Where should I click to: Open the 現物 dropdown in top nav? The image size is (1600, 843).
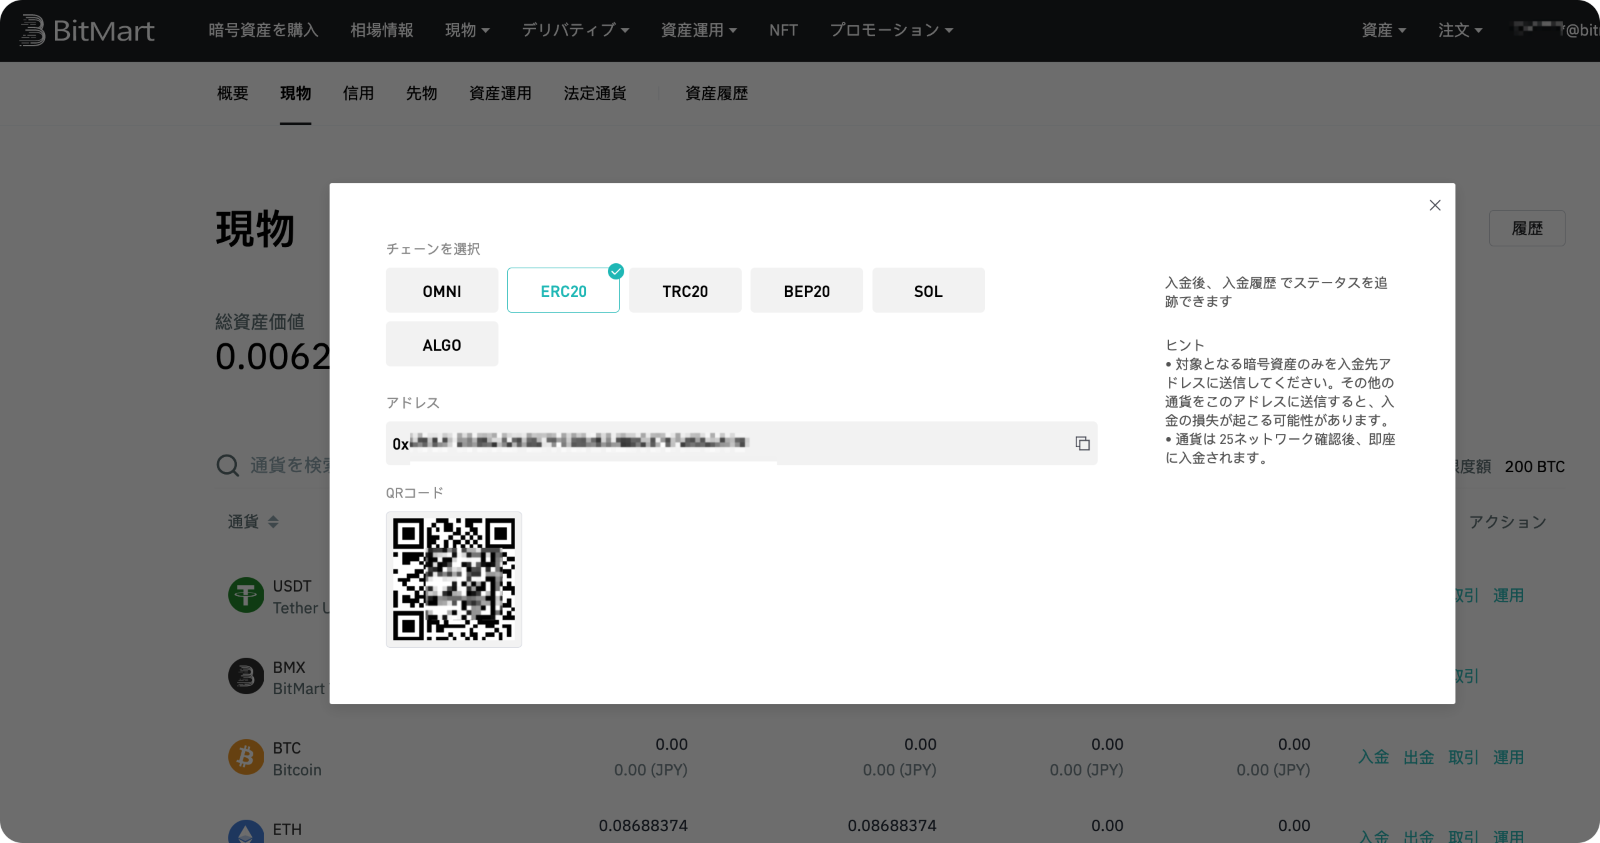point(467,30)
